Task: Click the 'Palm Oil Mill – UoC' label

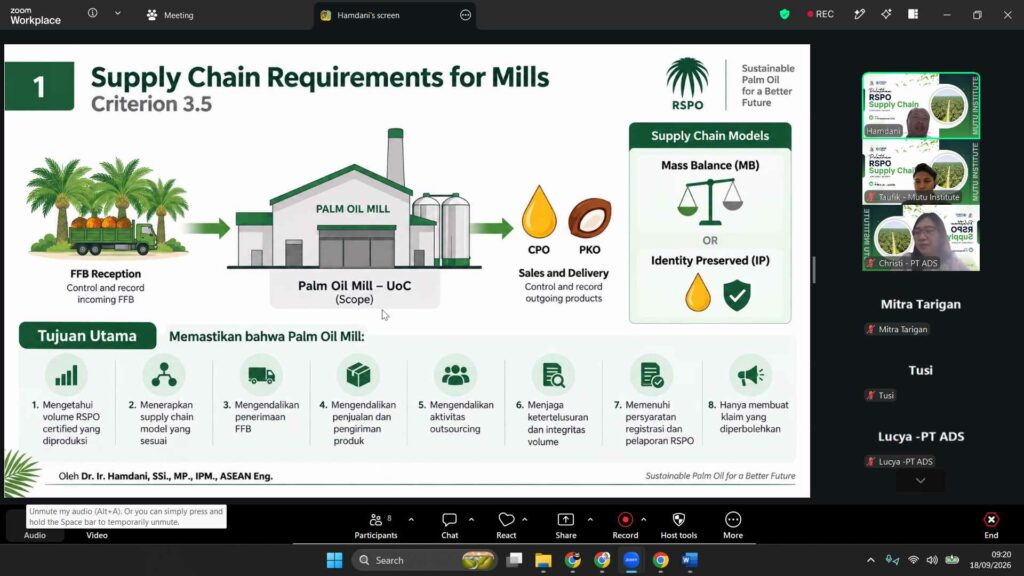Action: [355, 285]
